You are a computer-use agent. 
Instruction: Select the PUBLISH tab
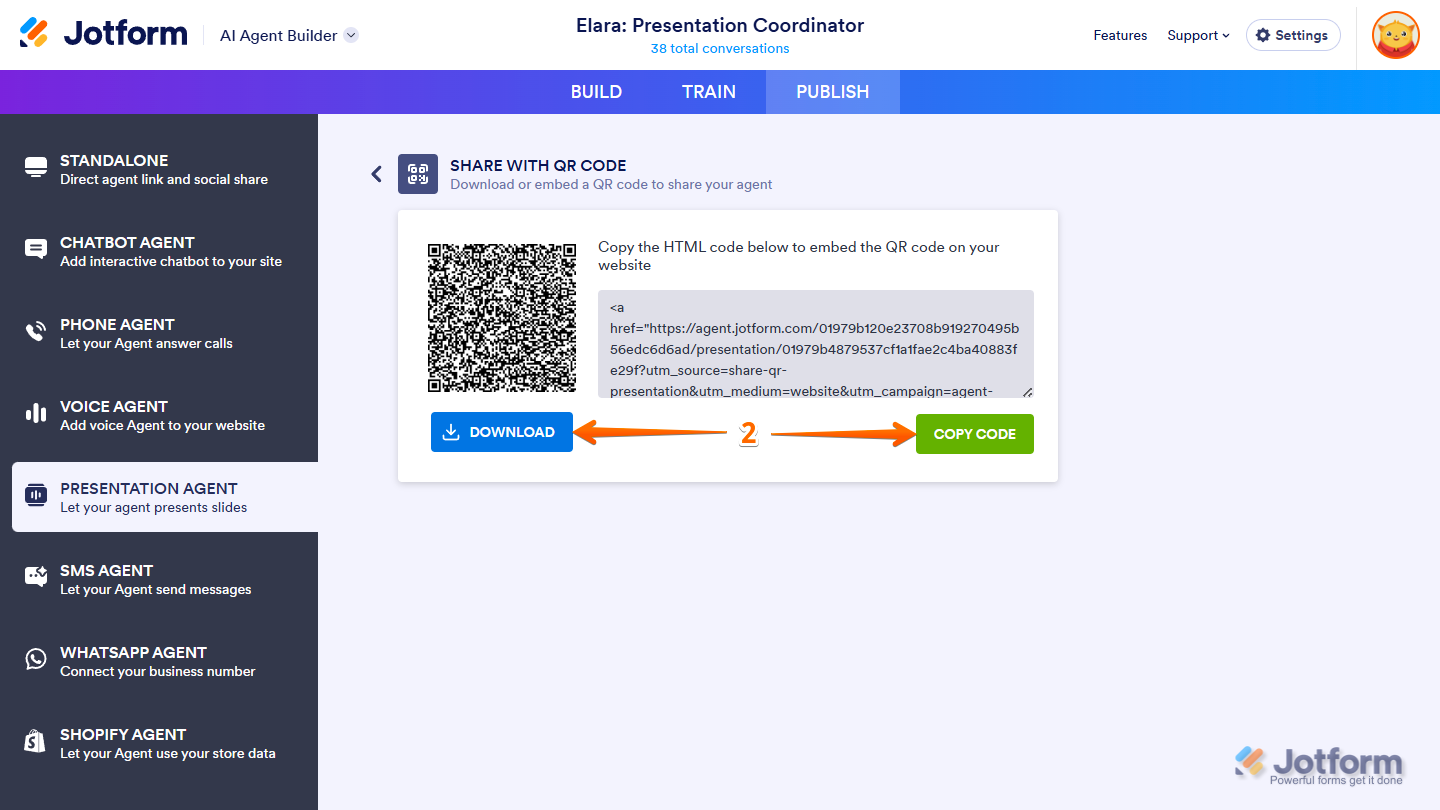point(832,92)
